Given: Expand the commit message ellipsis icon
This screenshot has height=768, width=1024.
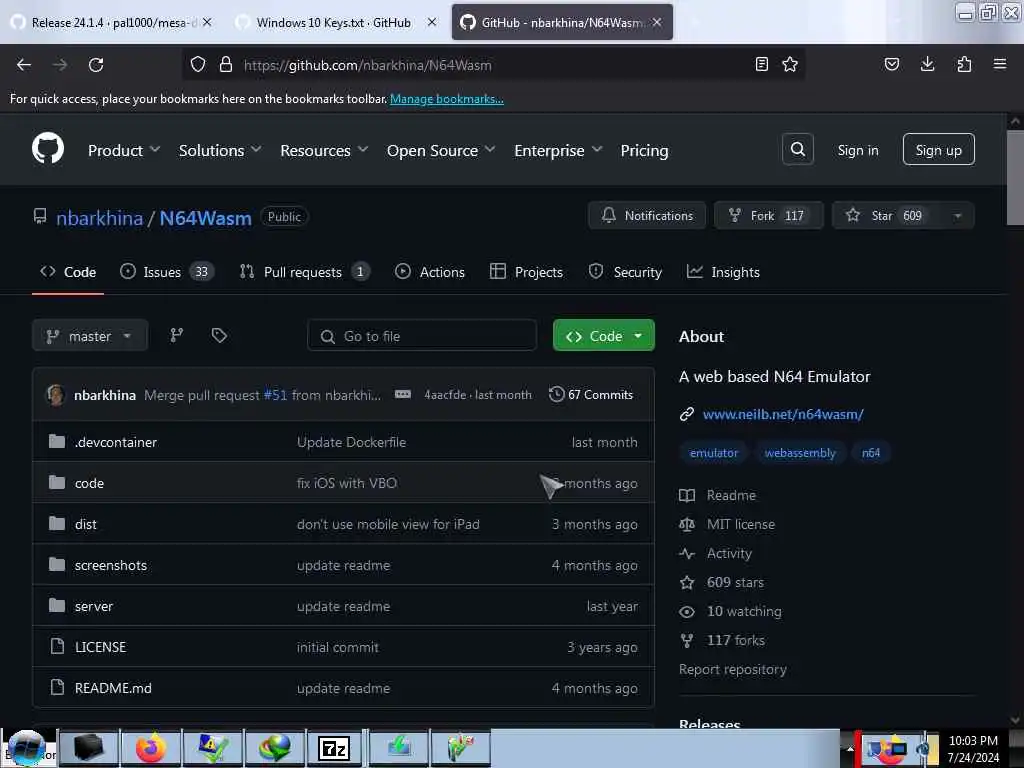Looking at the screenshot, I should coord(403,394).
